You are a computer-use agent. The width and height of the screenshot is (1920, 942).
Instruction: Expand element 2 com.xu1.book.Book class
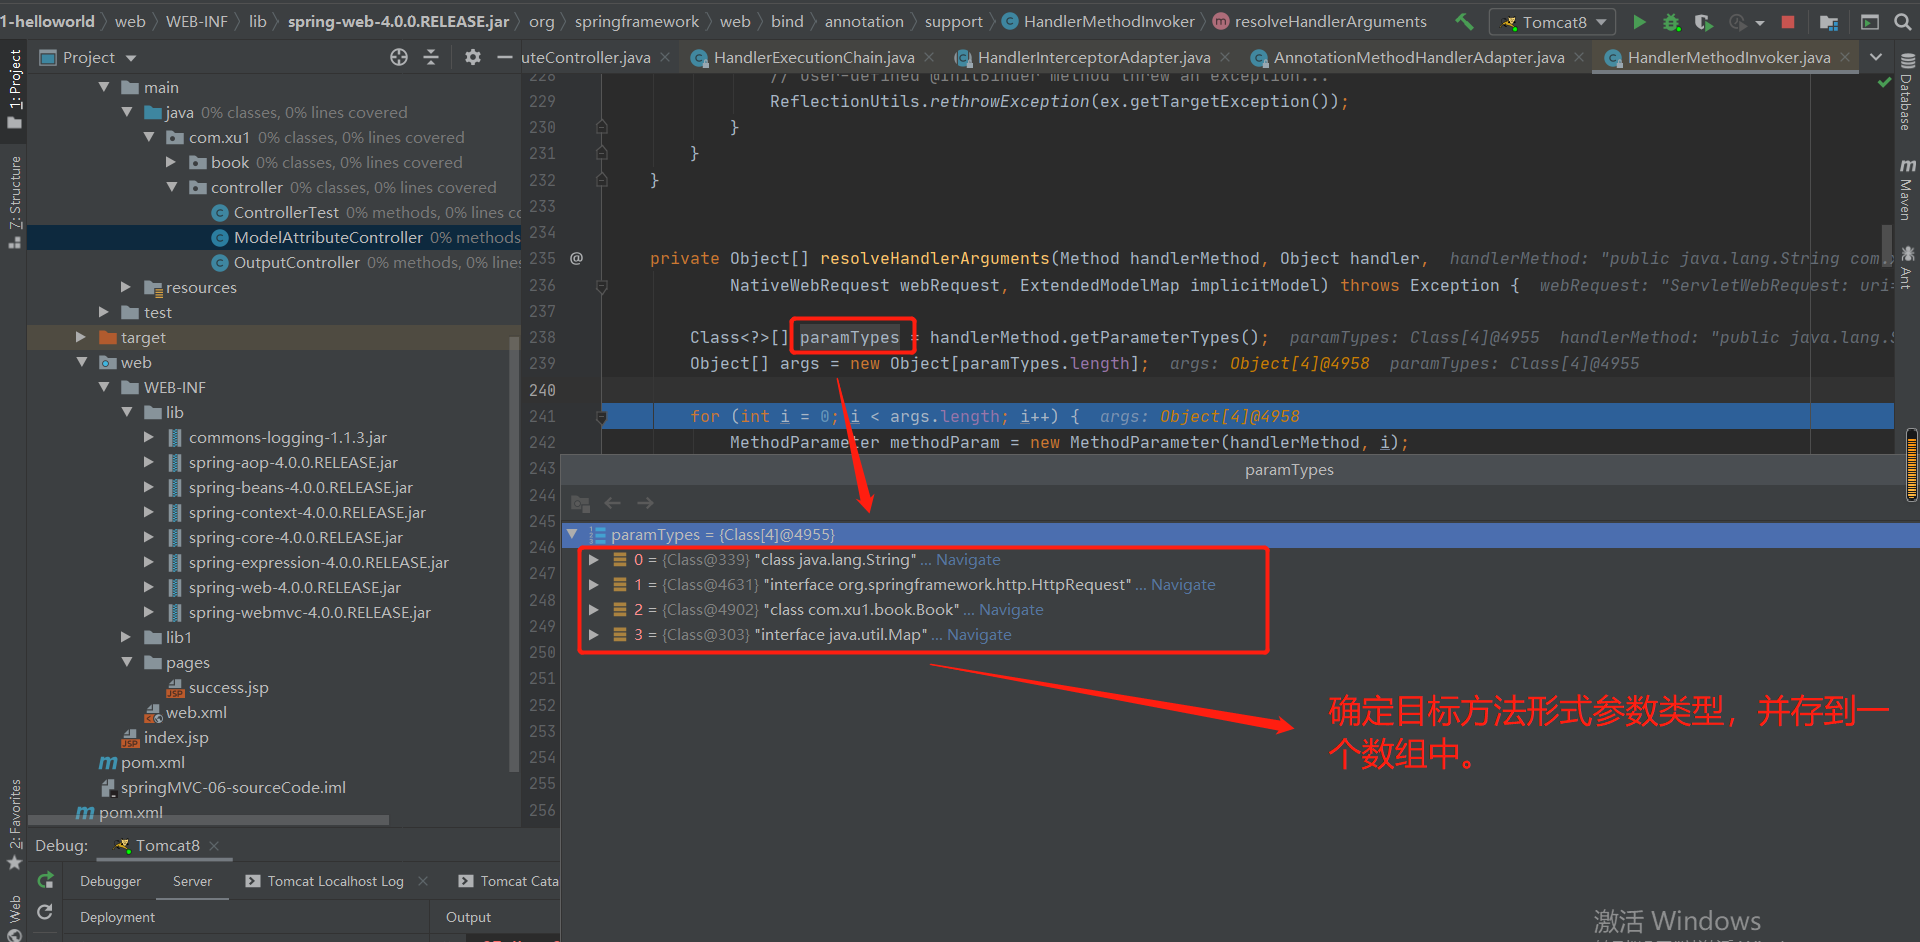pyautogui.click(x=593, y=609)
